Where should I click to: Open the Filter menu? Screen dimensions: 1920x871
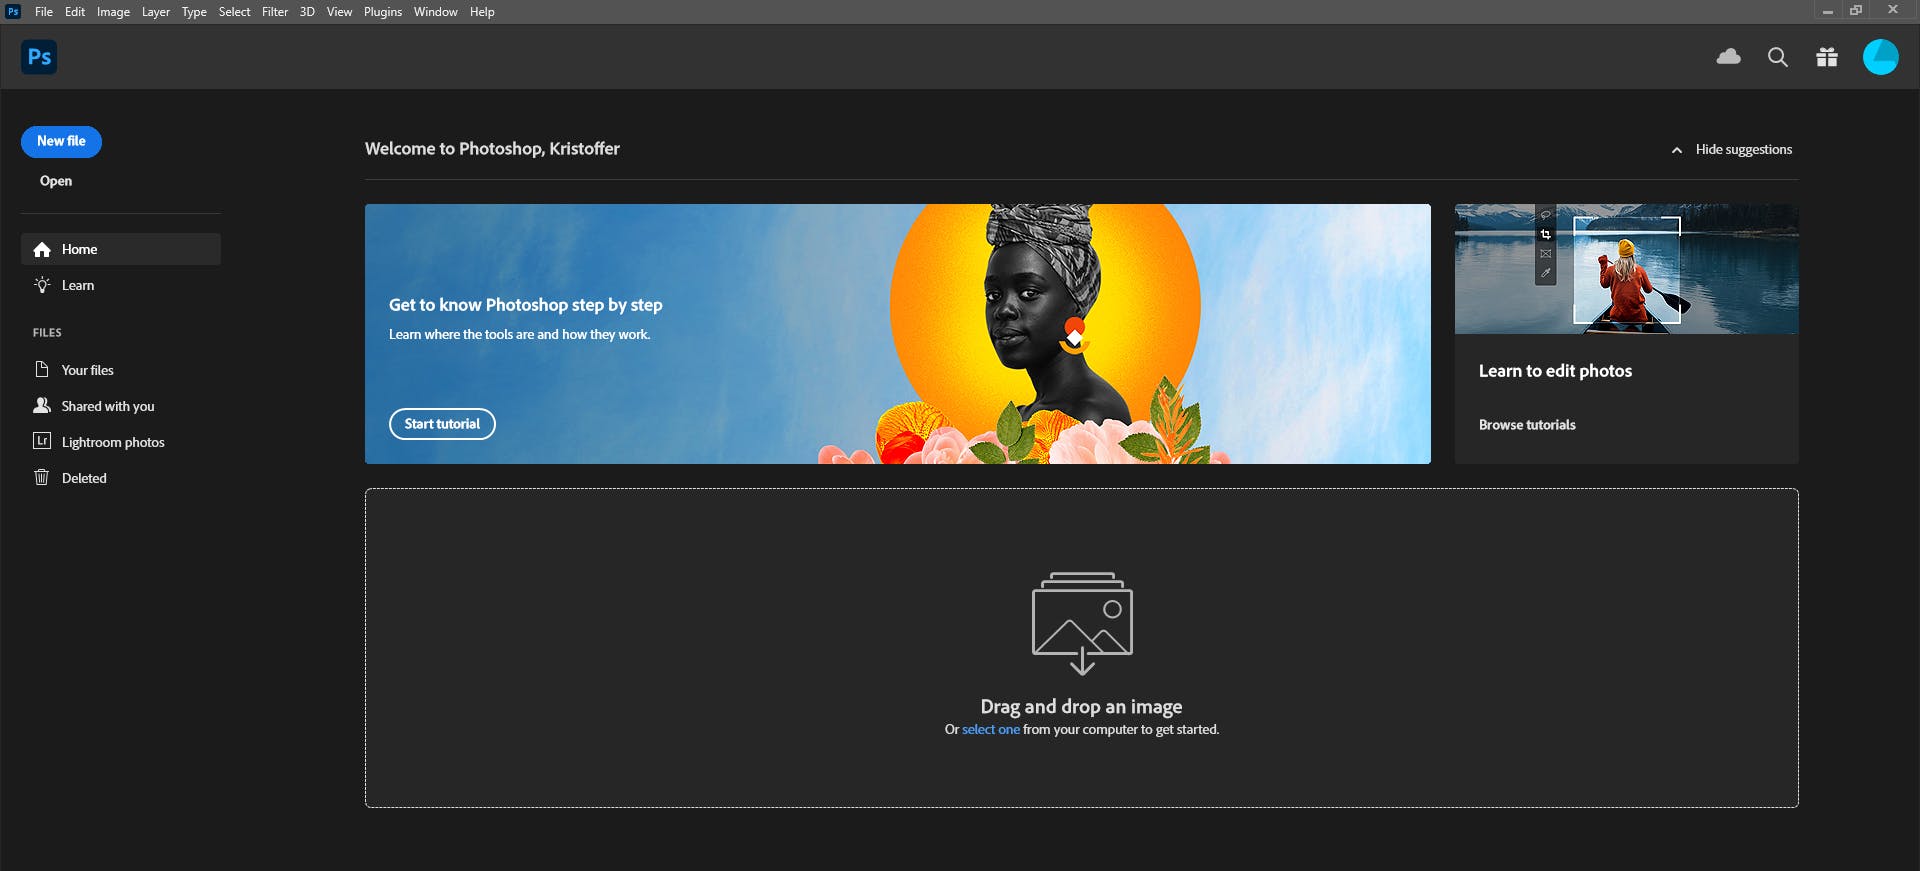point(275,12)
